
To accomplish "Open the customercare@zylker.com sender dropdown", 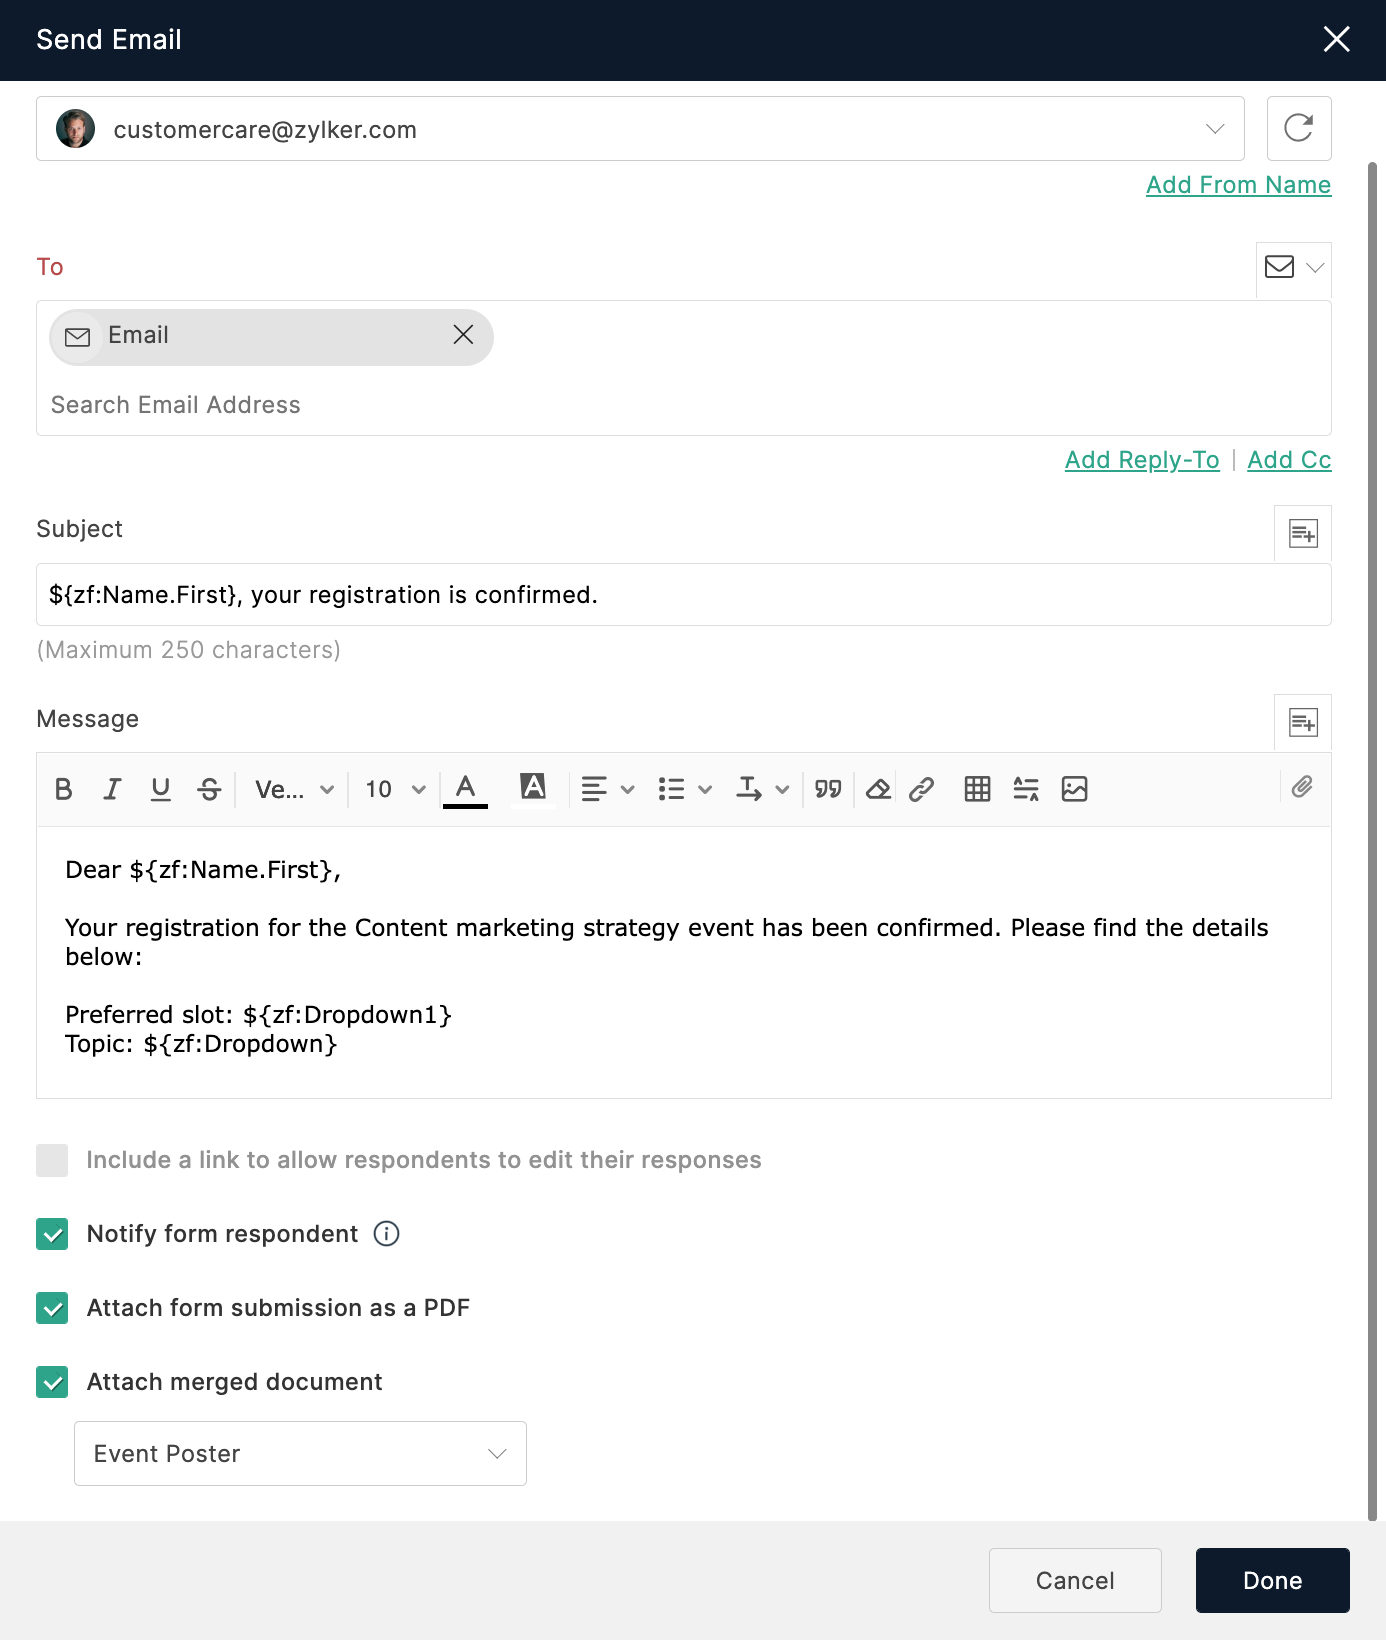I will [x=640, y=129].
